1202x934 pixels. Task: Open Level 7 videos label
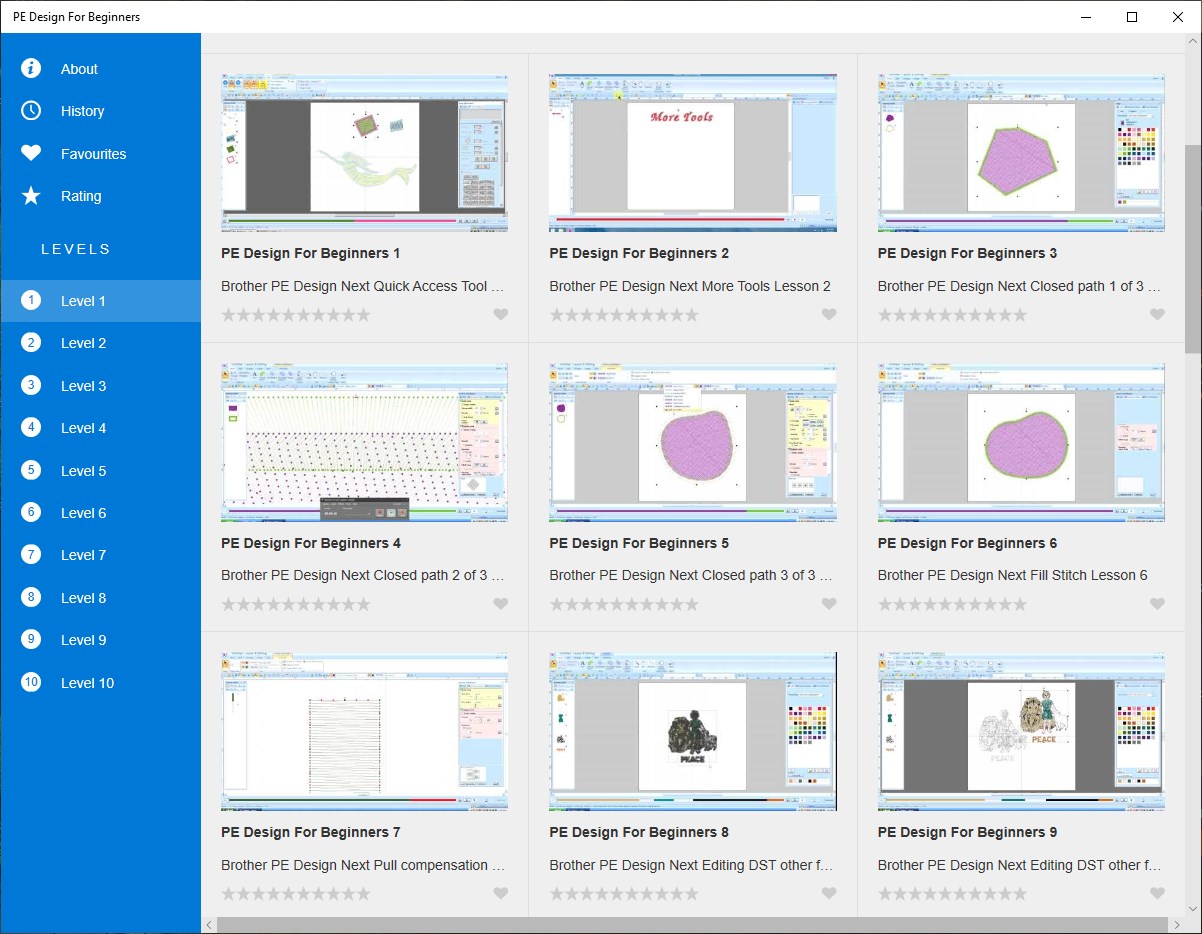pyautogui.click(x=83, y=555)
